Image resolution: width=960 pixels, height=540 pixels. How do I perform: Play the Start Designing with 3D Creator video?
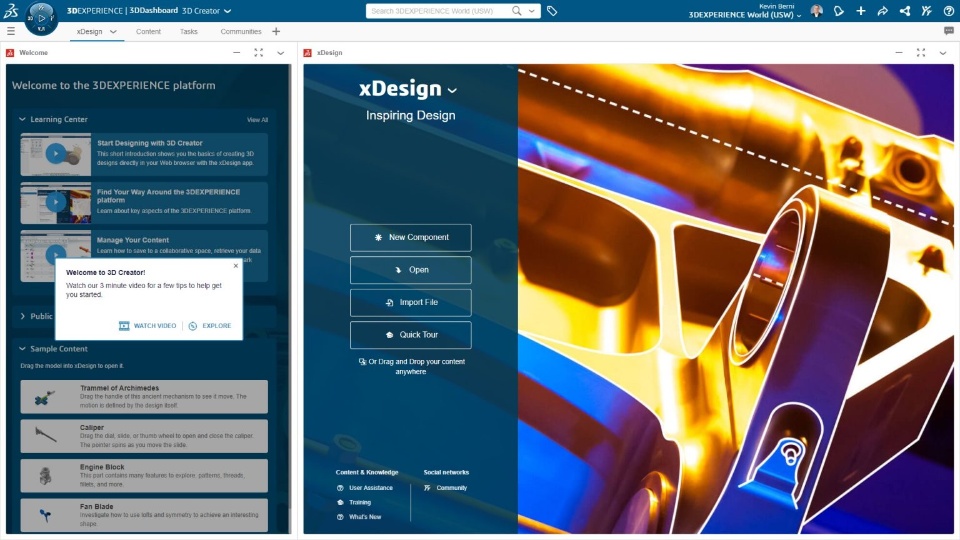56,154
